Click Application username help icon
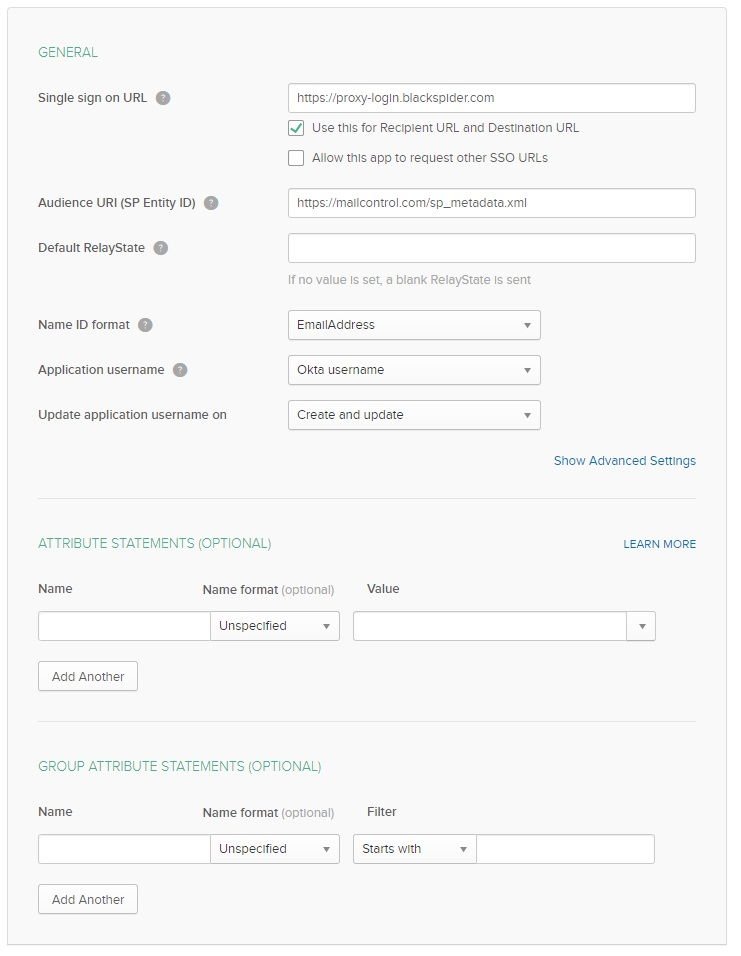Screen dimensions: 741x956 (x=180, y=370)
